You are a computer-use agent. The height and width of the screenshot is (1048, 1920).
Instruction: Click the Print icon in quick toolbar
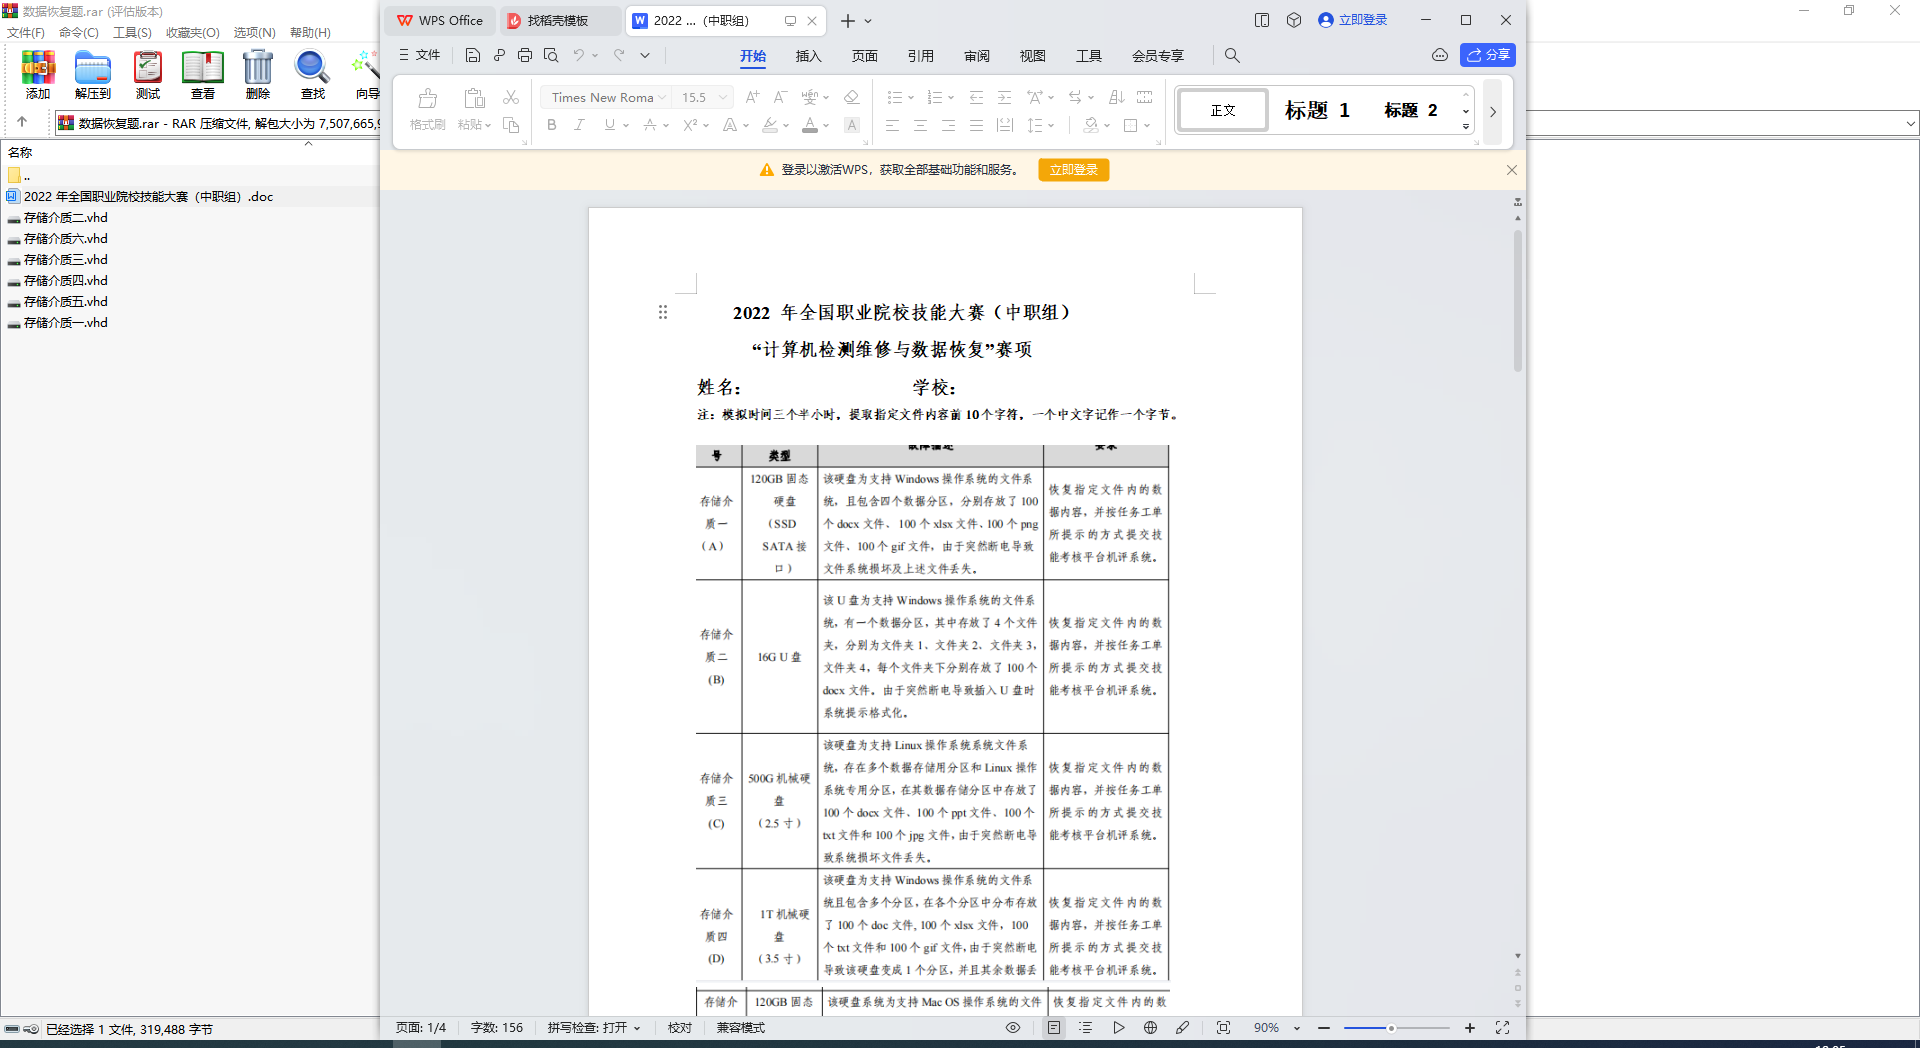[x=525, y=55]
